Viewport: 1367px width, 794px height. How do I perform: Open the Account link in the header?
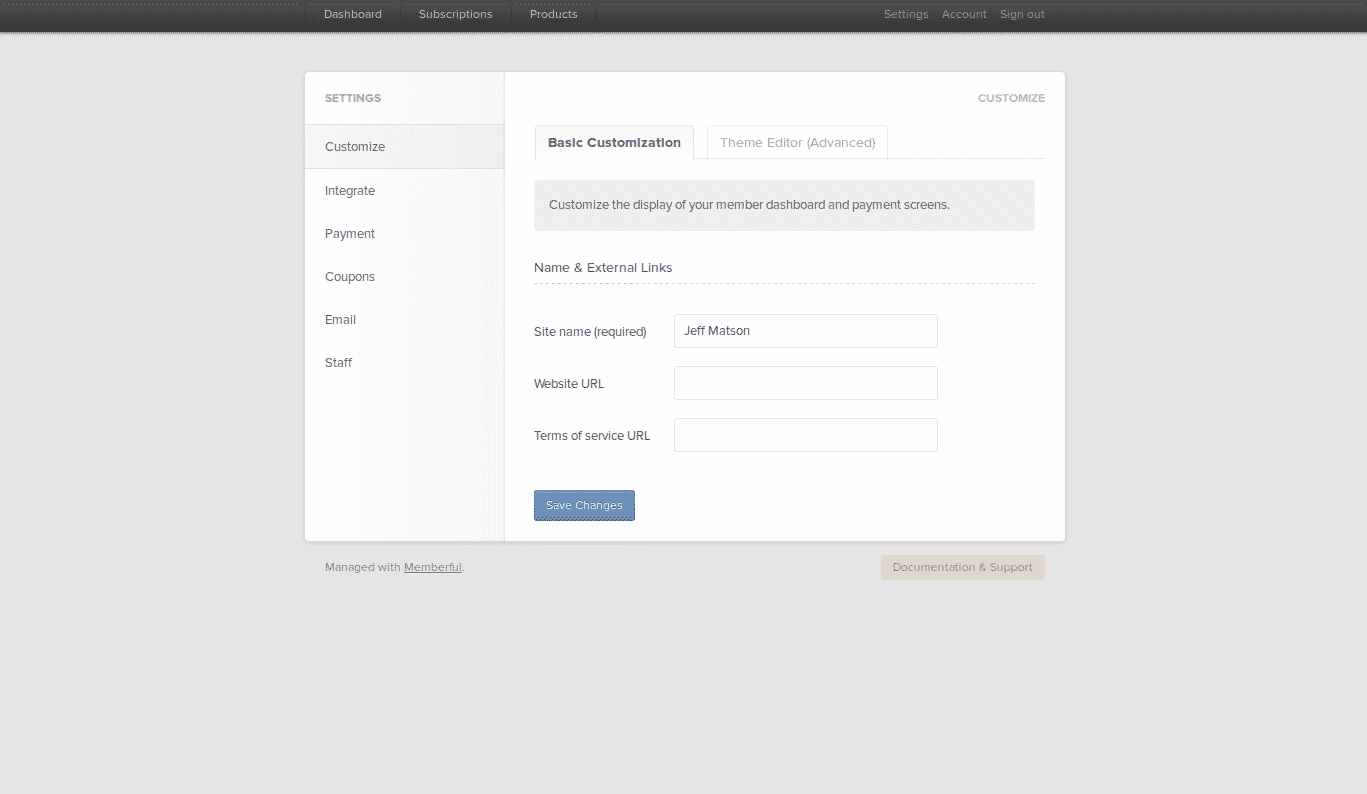[963, 14]
